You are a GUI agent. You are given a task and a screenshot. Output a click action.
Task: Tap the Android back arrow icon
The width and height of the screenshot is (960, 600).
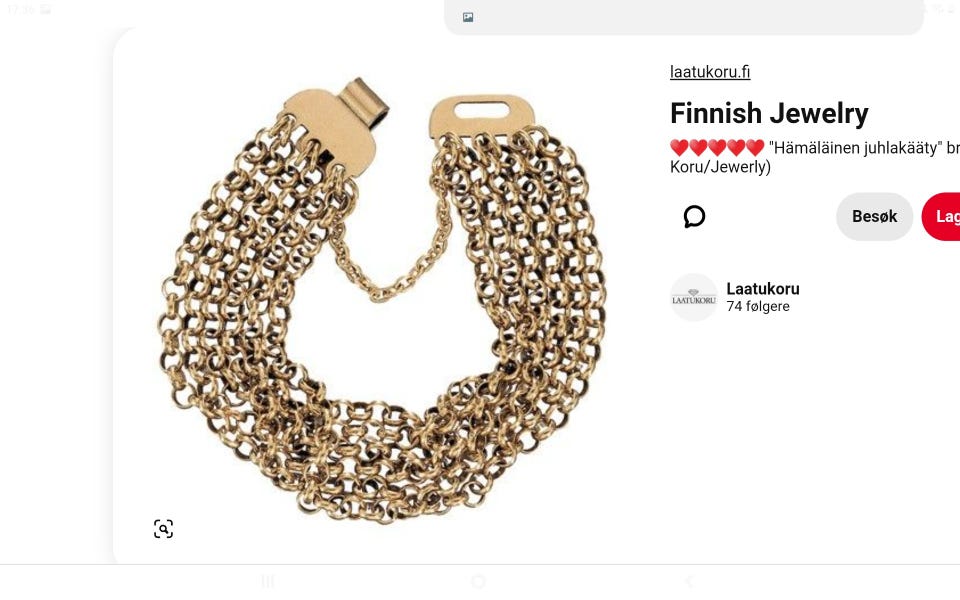click(689, 582)
